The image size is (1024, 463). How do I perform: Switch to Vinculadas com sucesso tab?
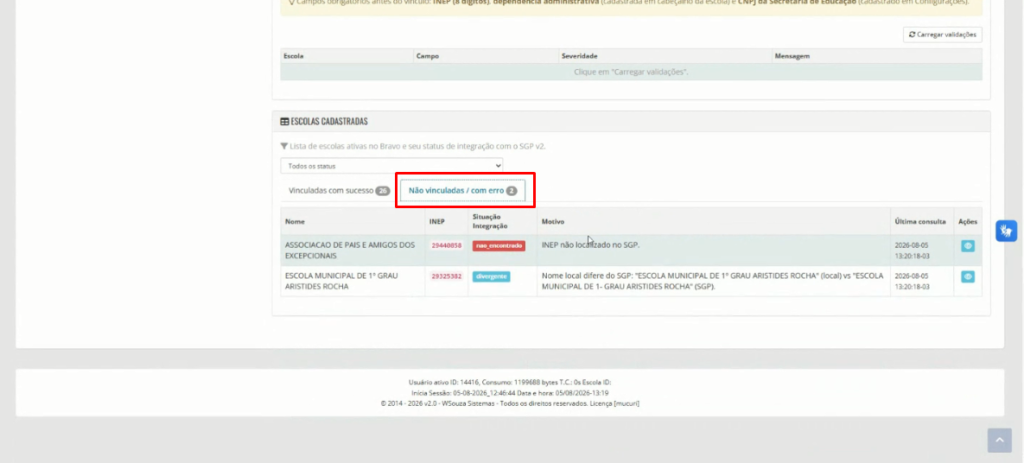(x=339, y=191)
